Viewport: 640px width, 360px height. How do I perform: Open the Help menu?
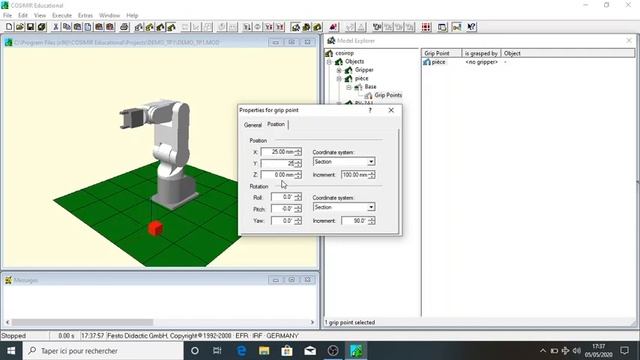click(x=132, y=16)
